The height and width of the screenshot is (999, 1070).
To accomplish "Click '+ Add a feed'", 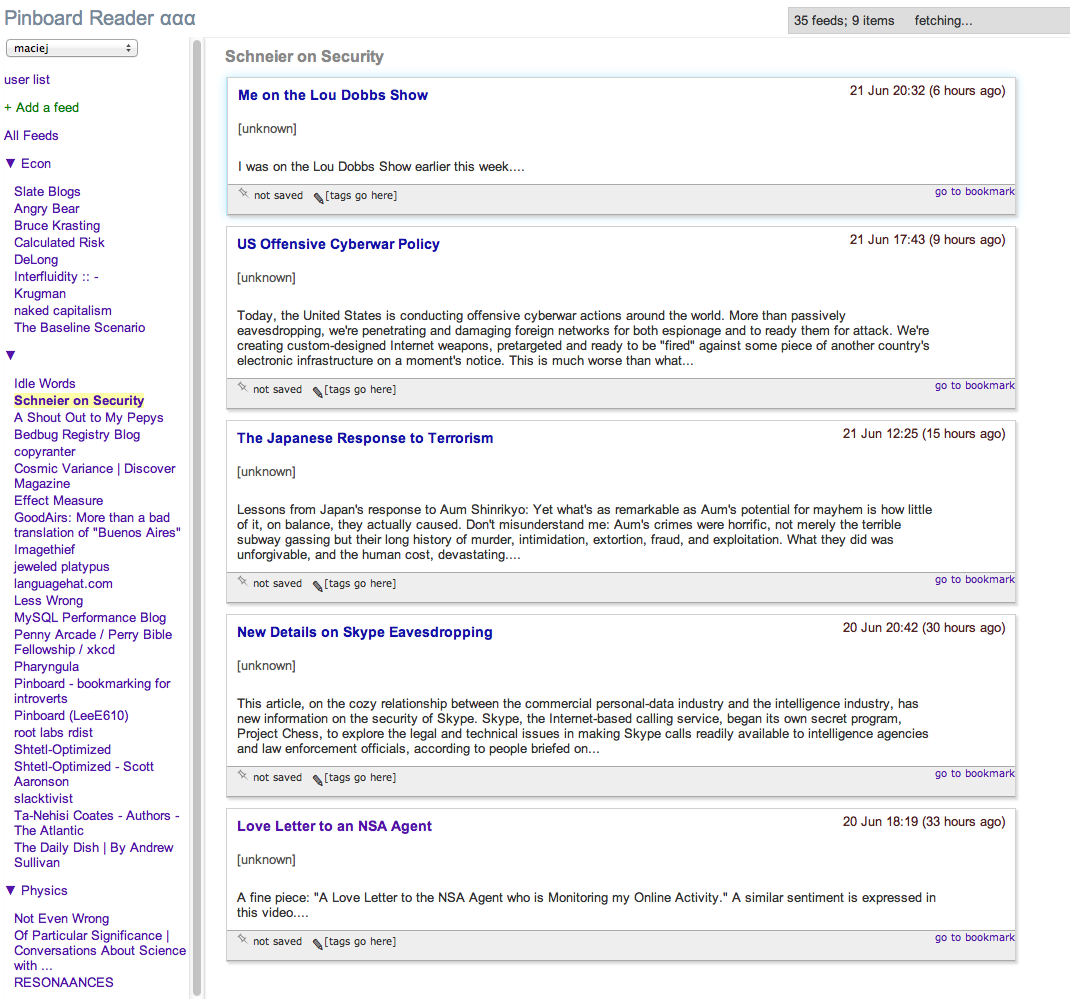I will [x=42, y=107].
